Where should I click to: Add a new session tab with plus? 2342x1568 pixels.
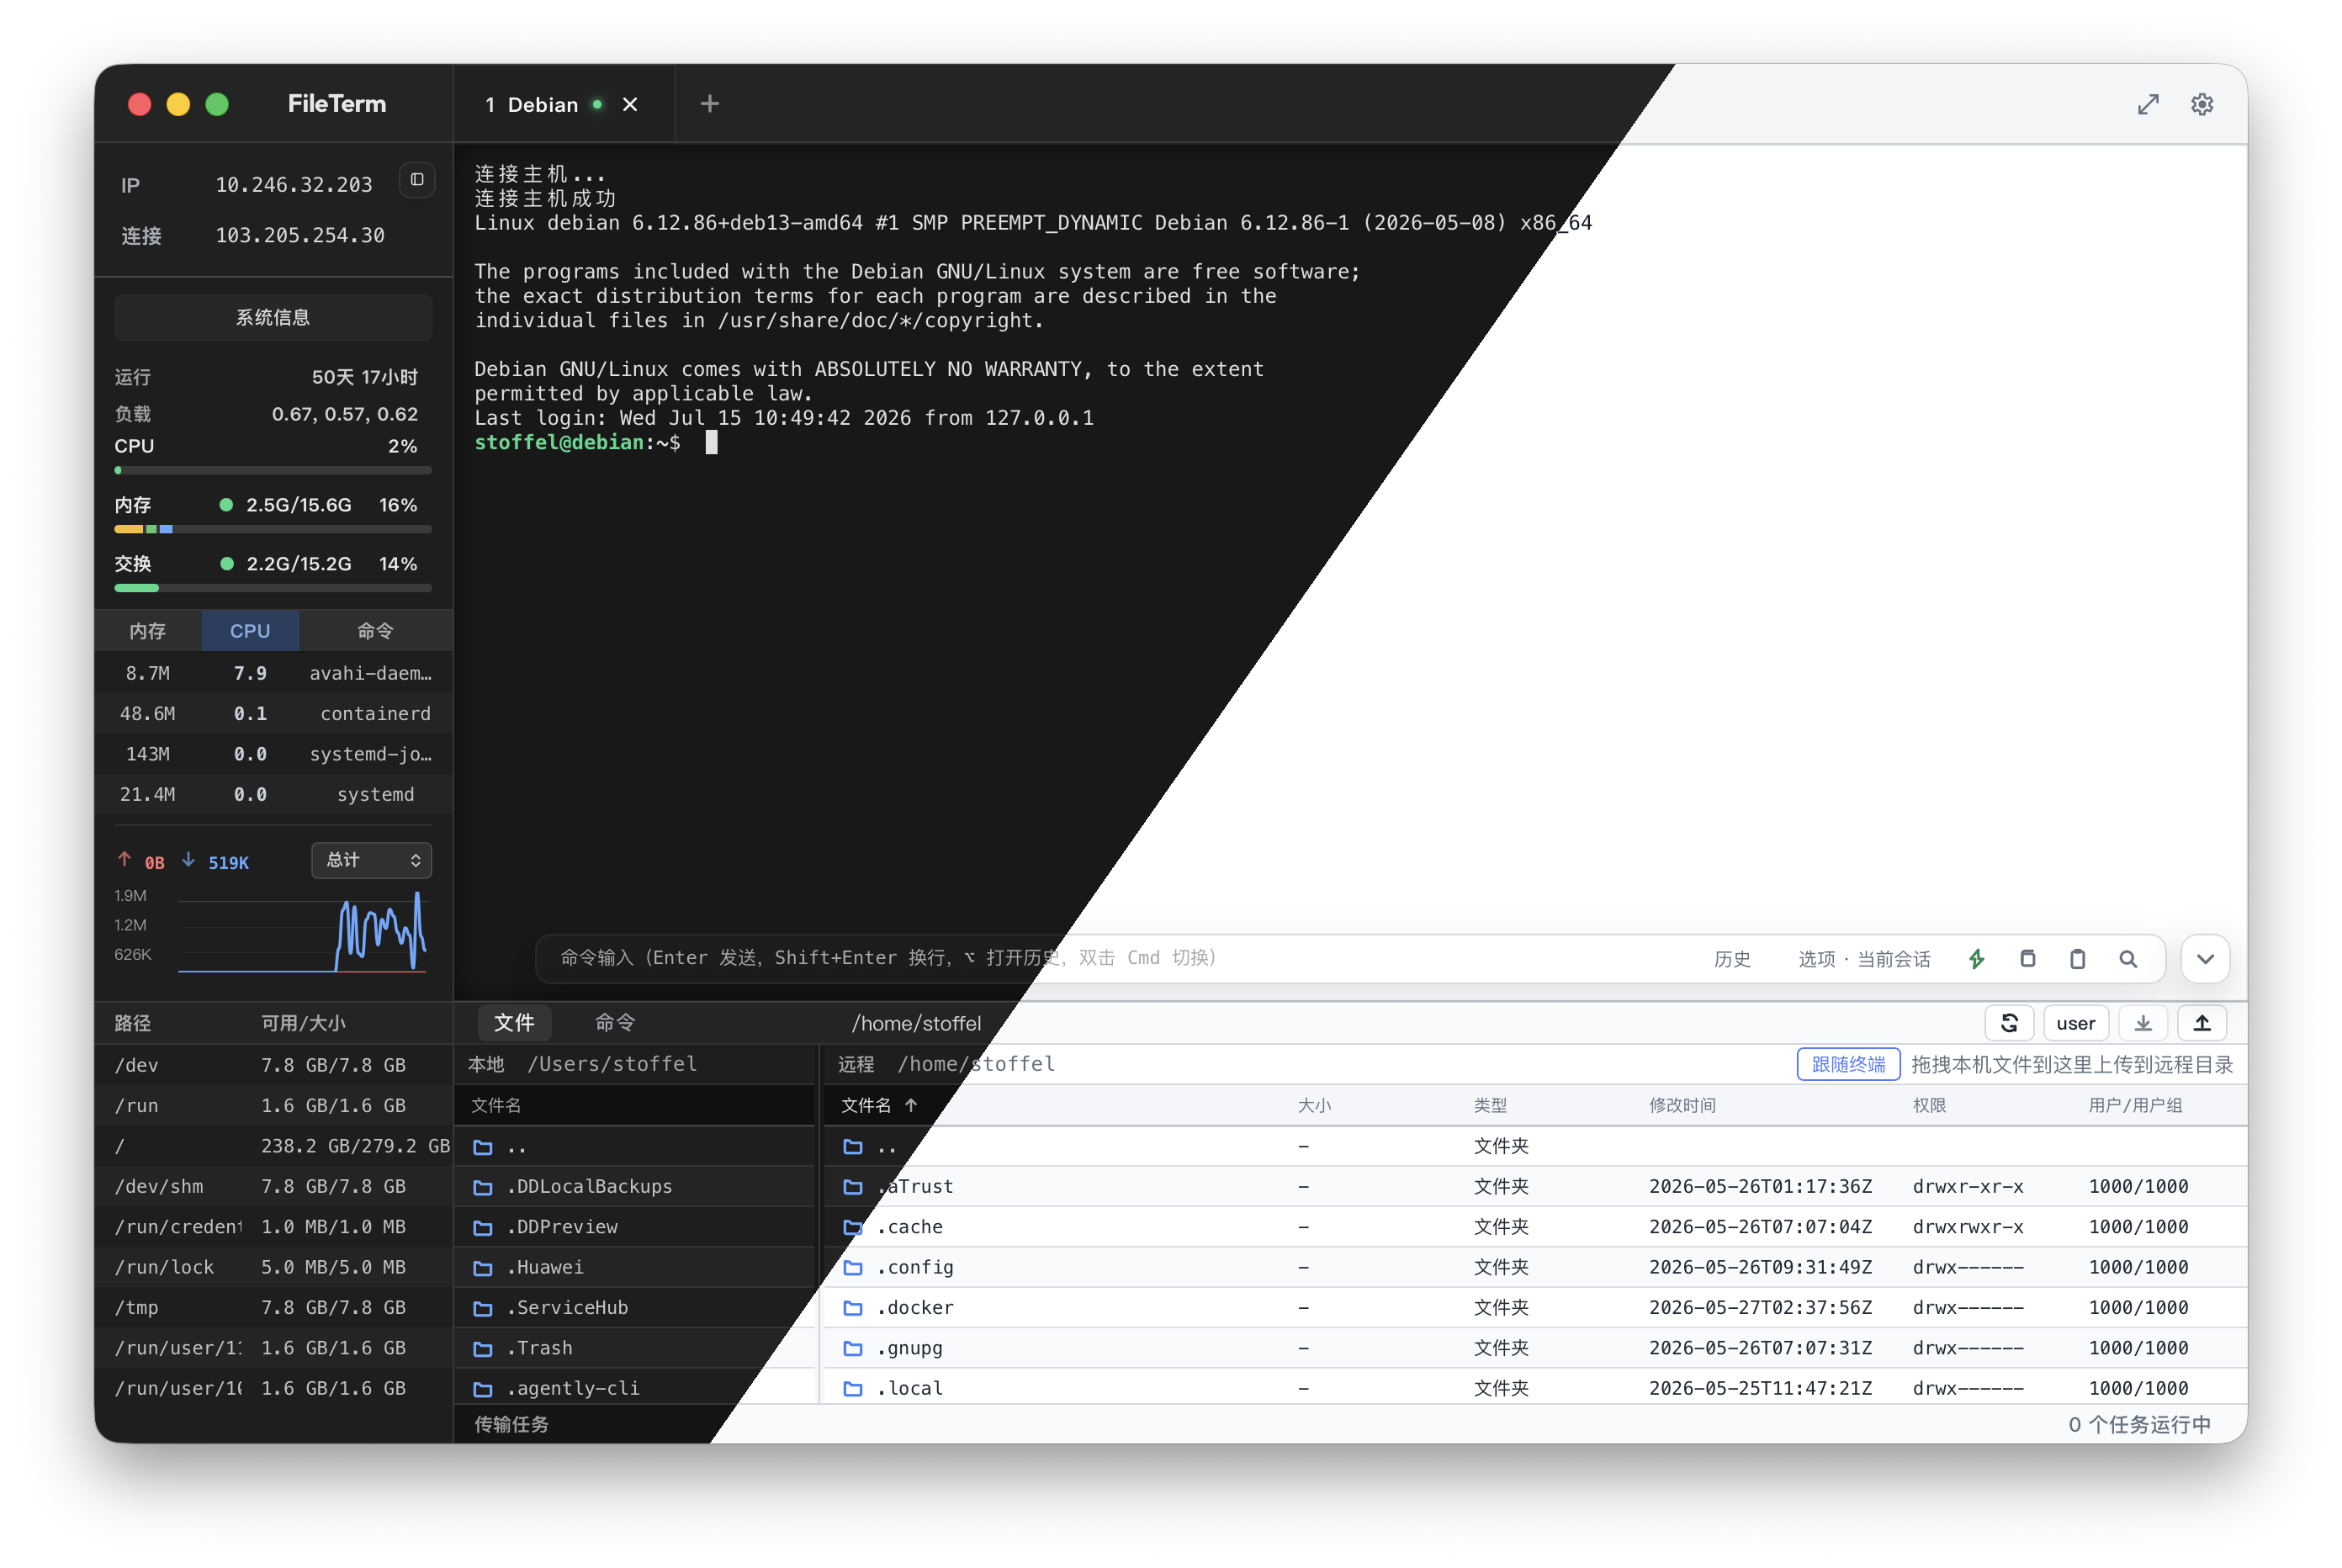point(709,104)
